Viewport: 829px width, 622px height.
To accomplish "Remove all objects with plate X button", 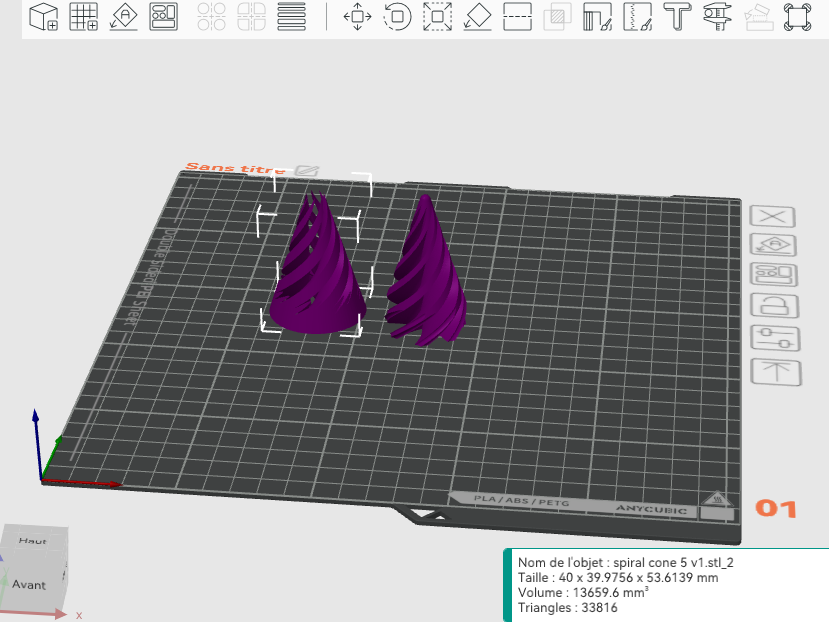I will [772, 216].
